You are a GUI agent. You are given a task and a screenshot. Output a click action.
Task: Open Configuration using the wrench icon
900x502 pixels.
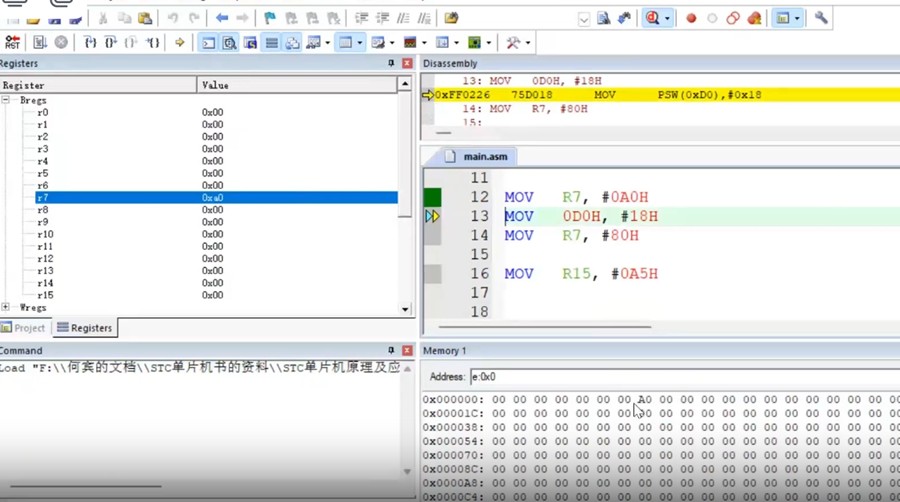[x=821, y=18]
